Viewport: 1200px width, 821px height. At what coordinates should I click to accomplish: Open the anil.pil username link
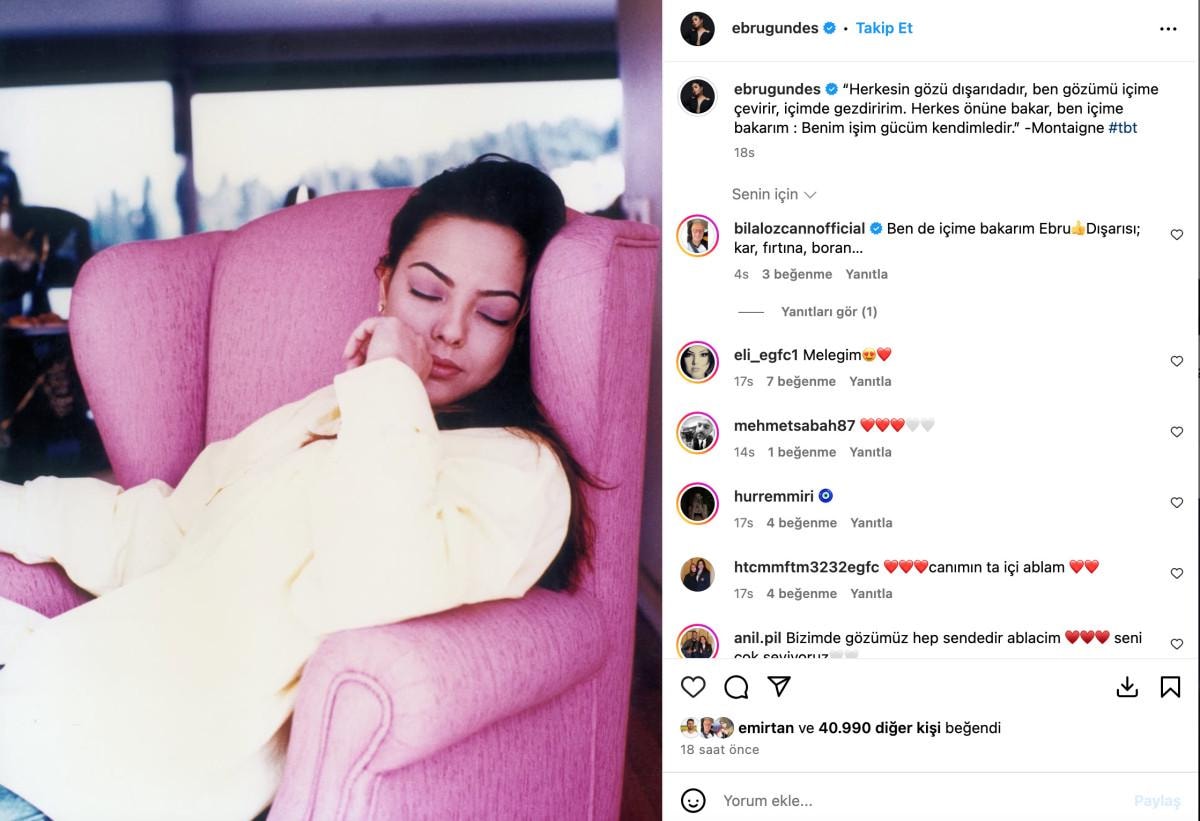pos(758,638)
